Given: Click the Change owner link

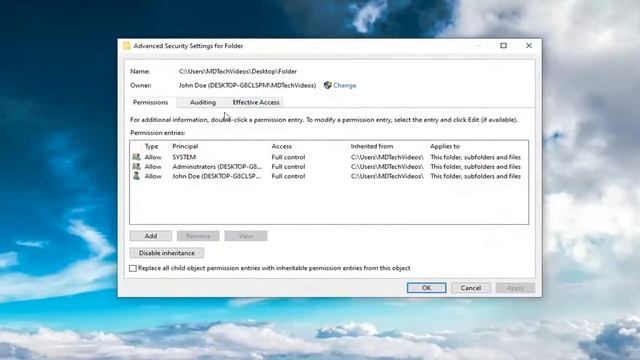Looking at the screenshot, I should click(x=344, y=85).
